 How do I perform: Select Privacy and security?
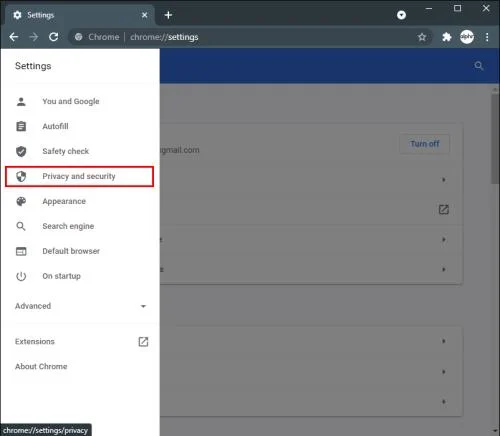tap(79, 176)
